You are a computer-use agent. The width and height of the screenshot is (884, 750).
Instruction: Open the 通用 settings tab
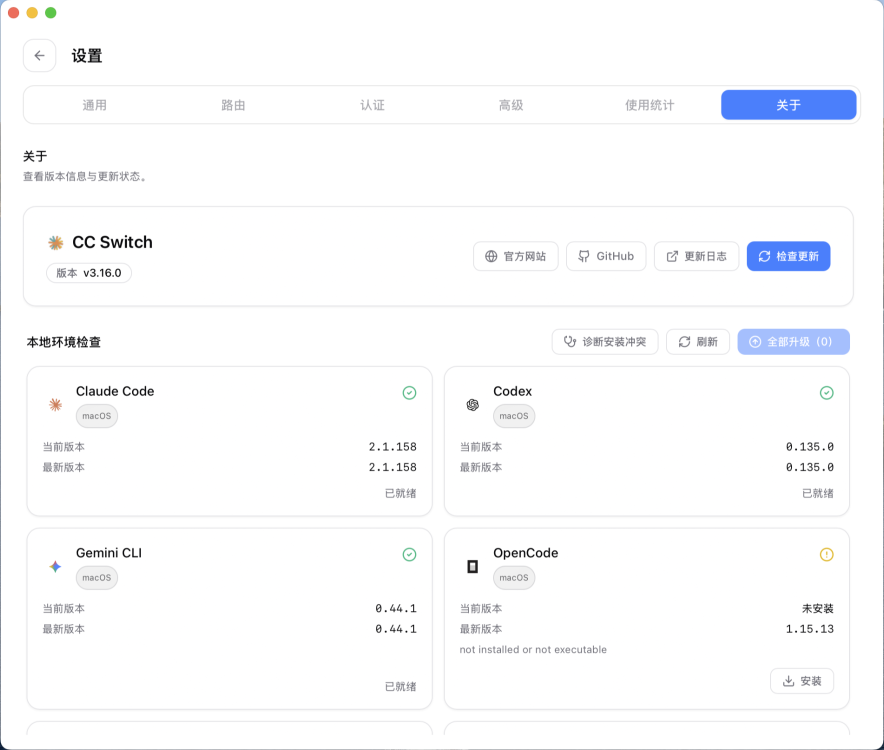[94, 105]
